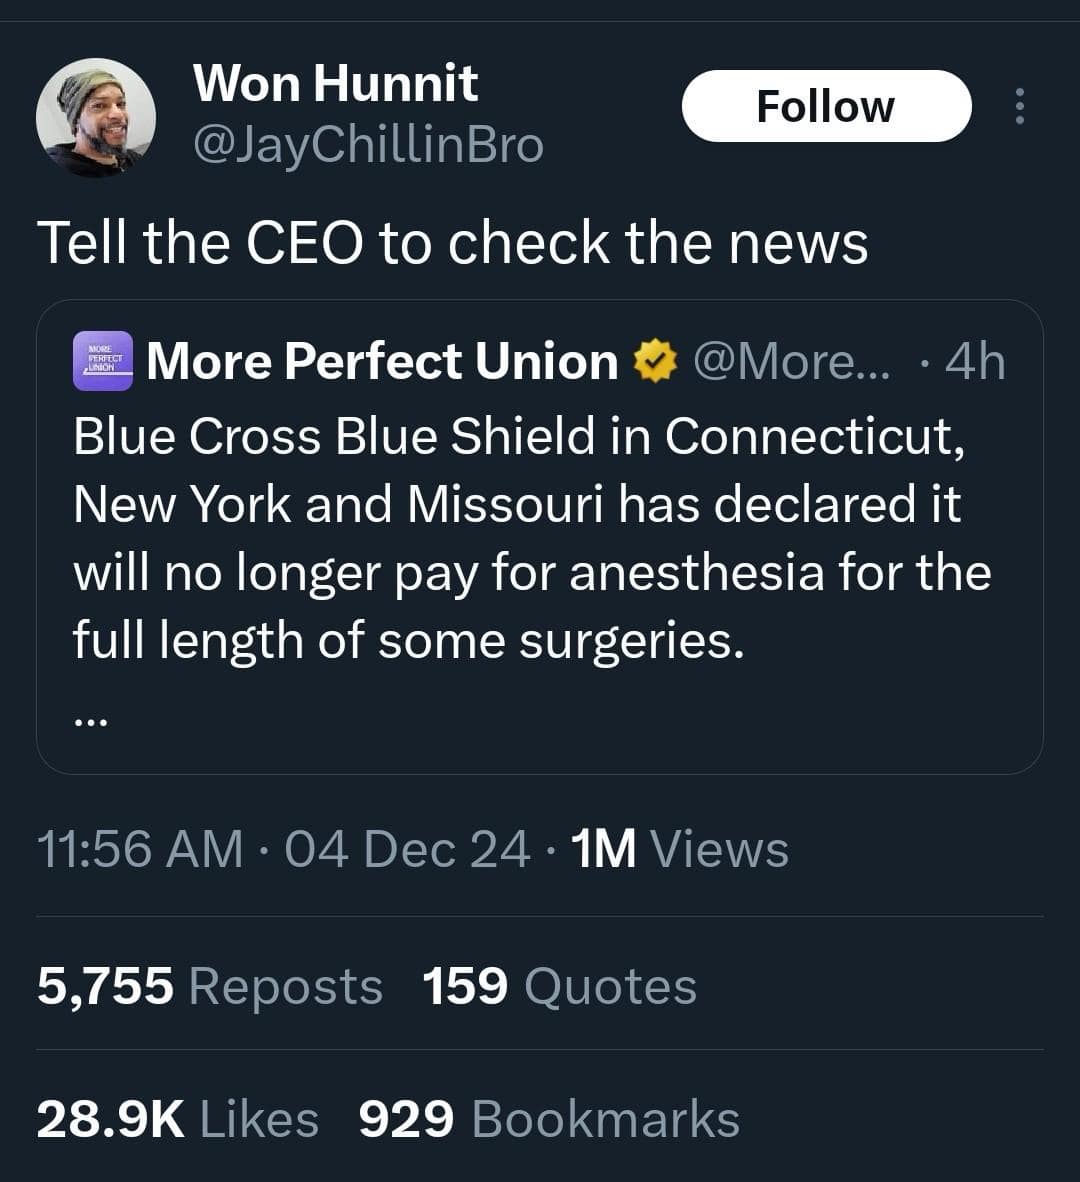This screenshot has width=1080, height=1182.
Task: Click the @JayChillinBro handle
Action: tap(365, 146)
